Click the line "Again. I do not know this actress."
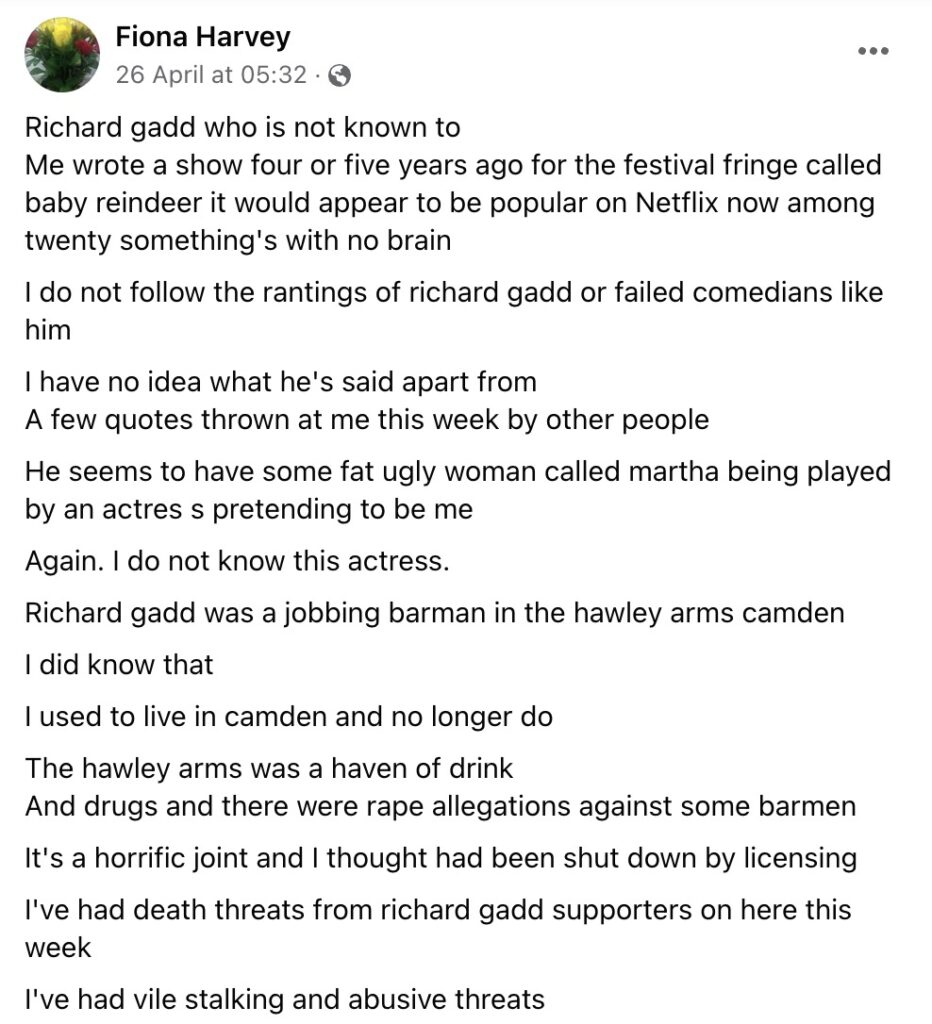The width and height of the screenshot is (932, 1024). 237,561
